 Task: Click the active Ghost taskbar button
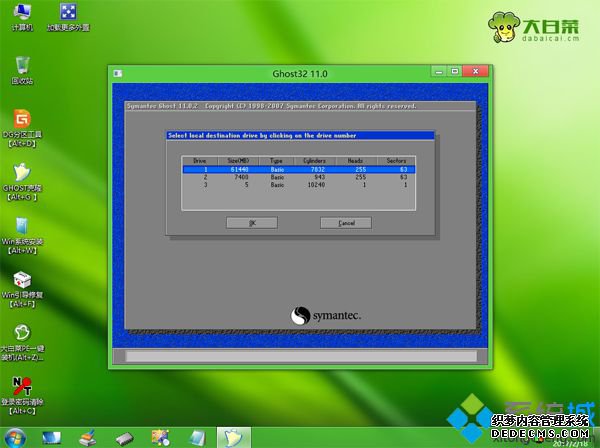(x=234, y=438)
